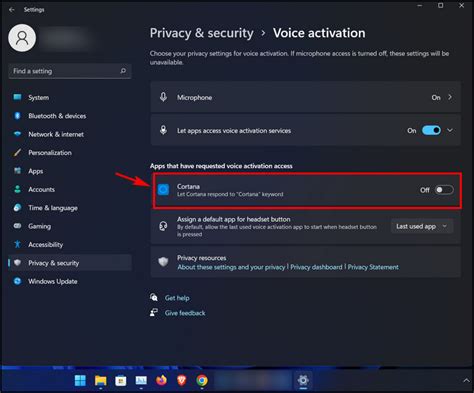
Task: Open the Last used app dropdown
Action: [x=422, y=226]
